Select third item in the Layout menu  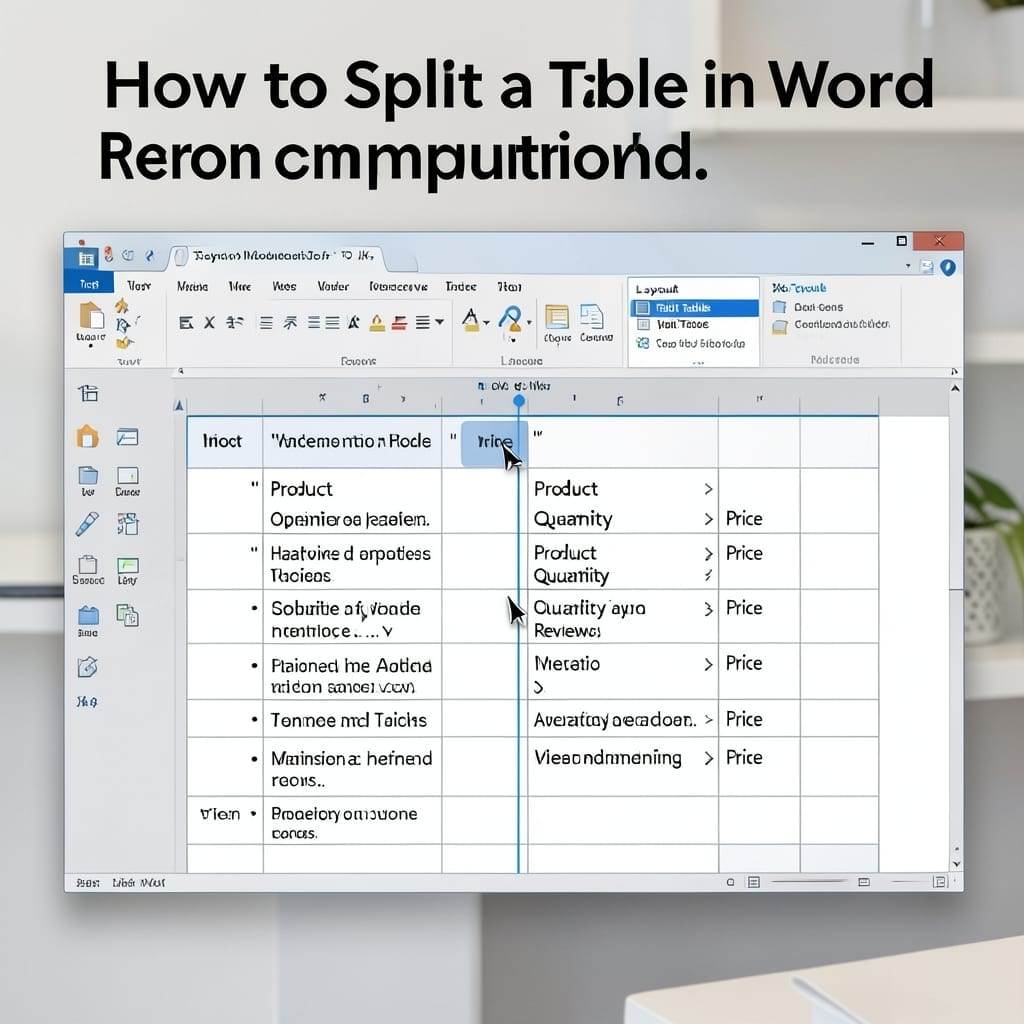click(694, 344)
